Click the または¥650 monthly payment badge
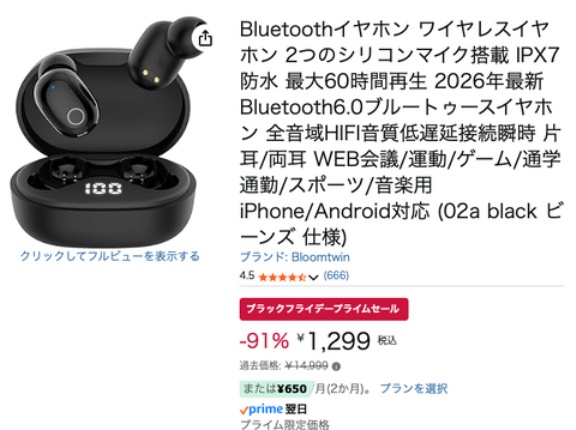Viewport: 576px width, 430px height. pyautogui.click(x=276, y=389)
